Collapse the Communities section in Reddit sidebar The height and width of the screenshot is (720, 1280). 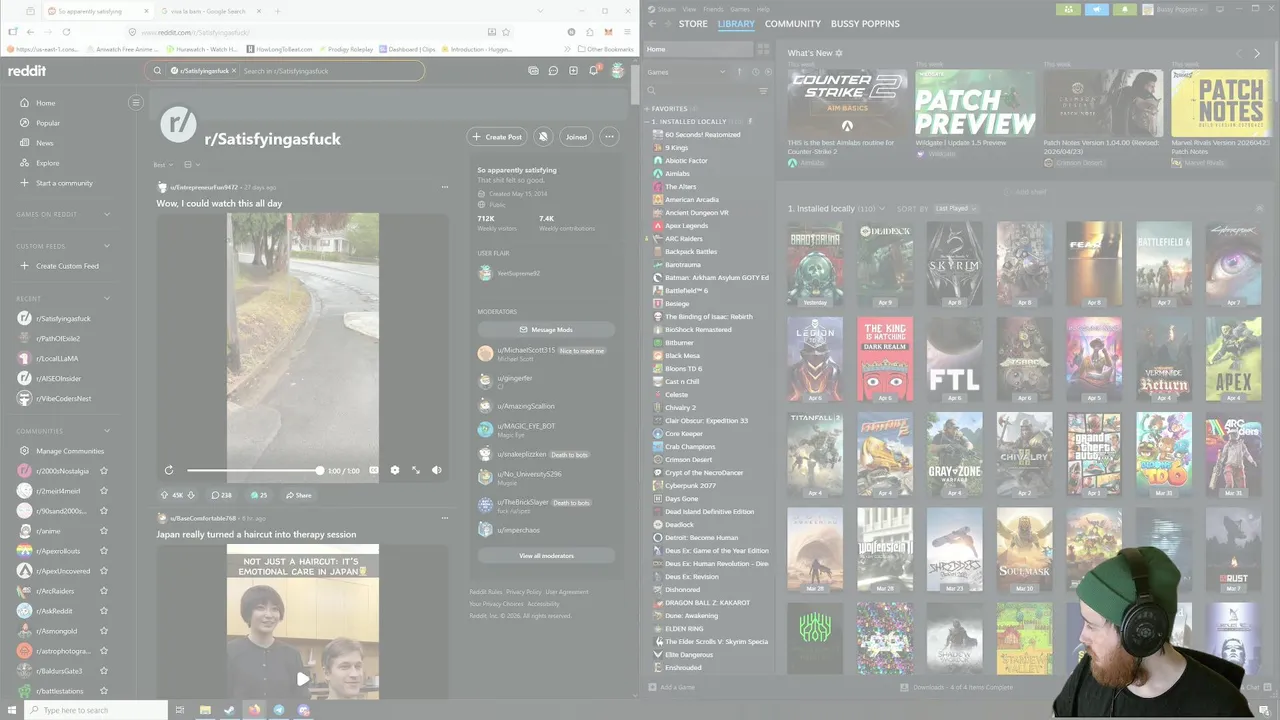point(107,431)
